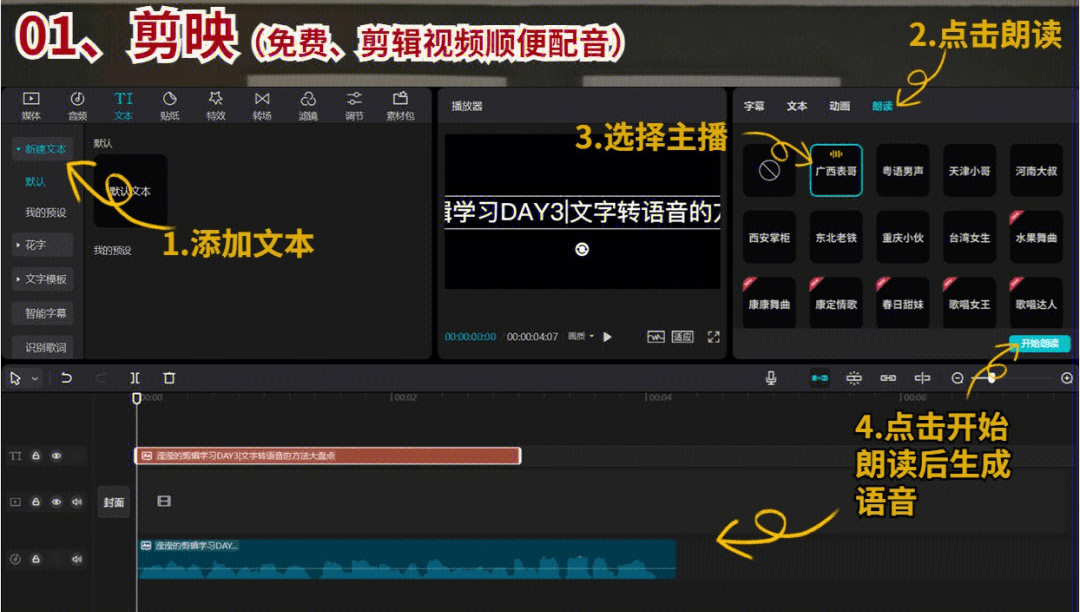1080x612 pixels.
Task: Click the delete trash icon
Action: 169,377
